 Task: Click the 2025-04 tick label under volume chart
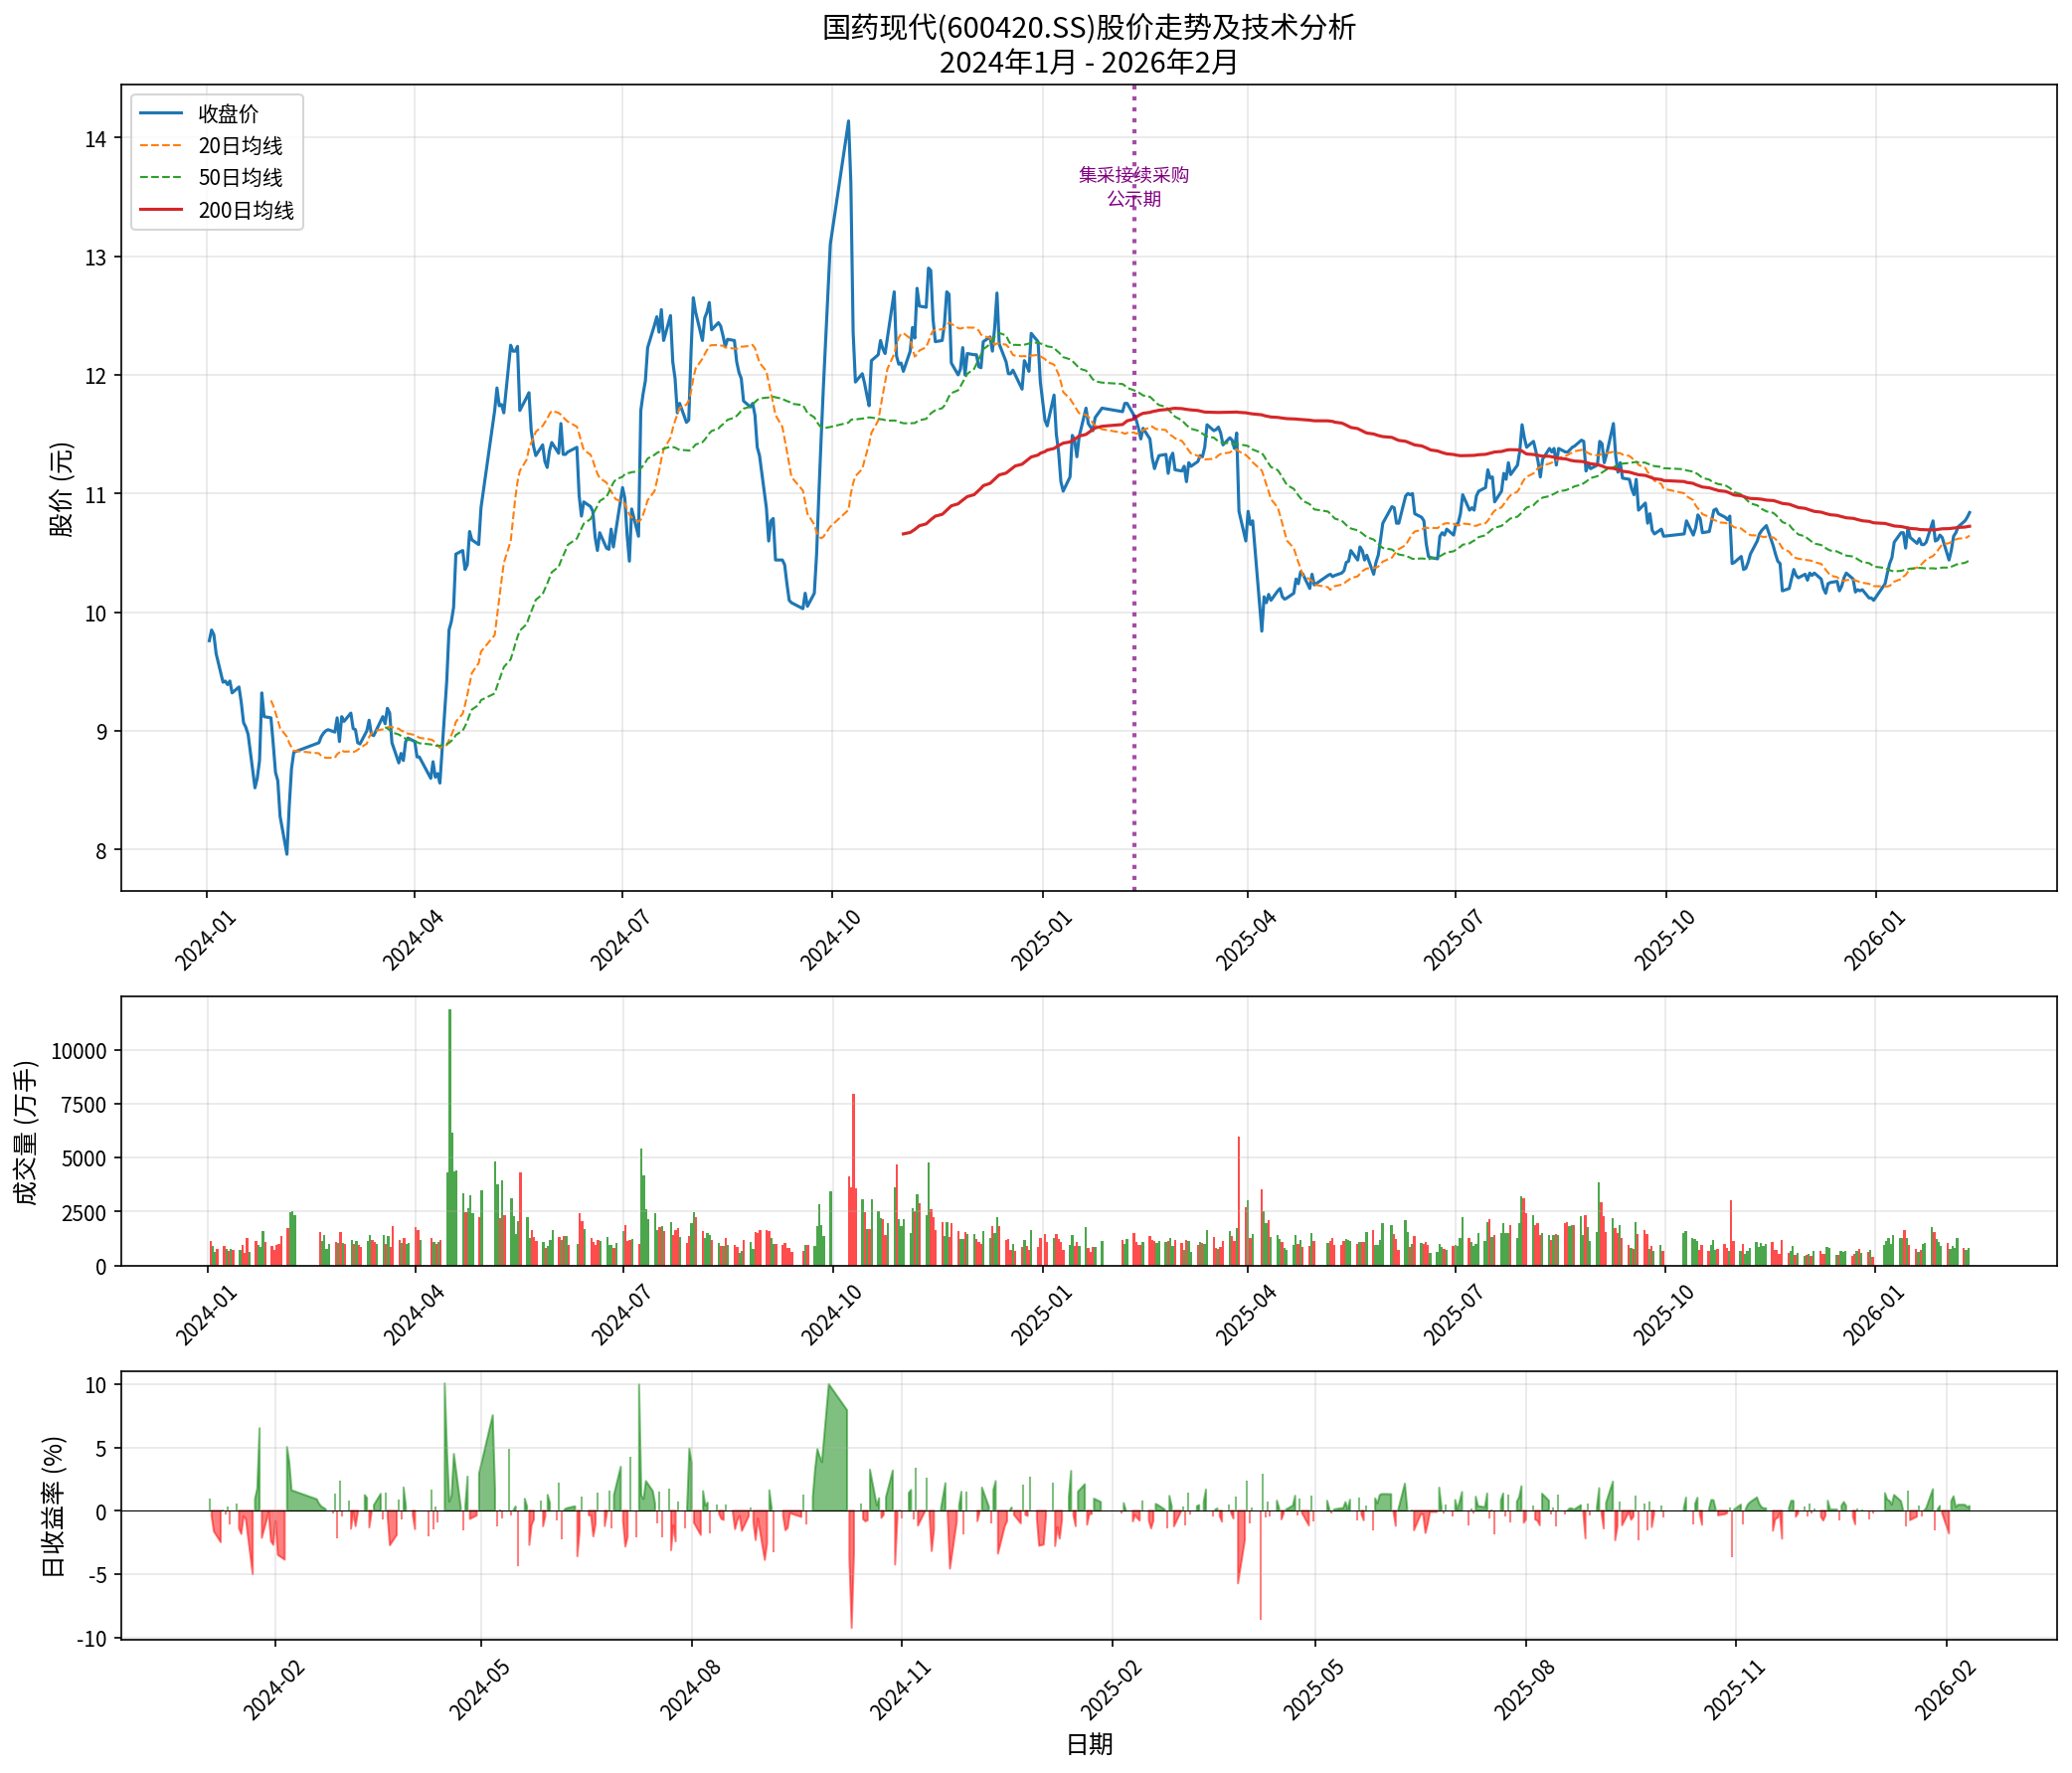pos(1245,1315)
